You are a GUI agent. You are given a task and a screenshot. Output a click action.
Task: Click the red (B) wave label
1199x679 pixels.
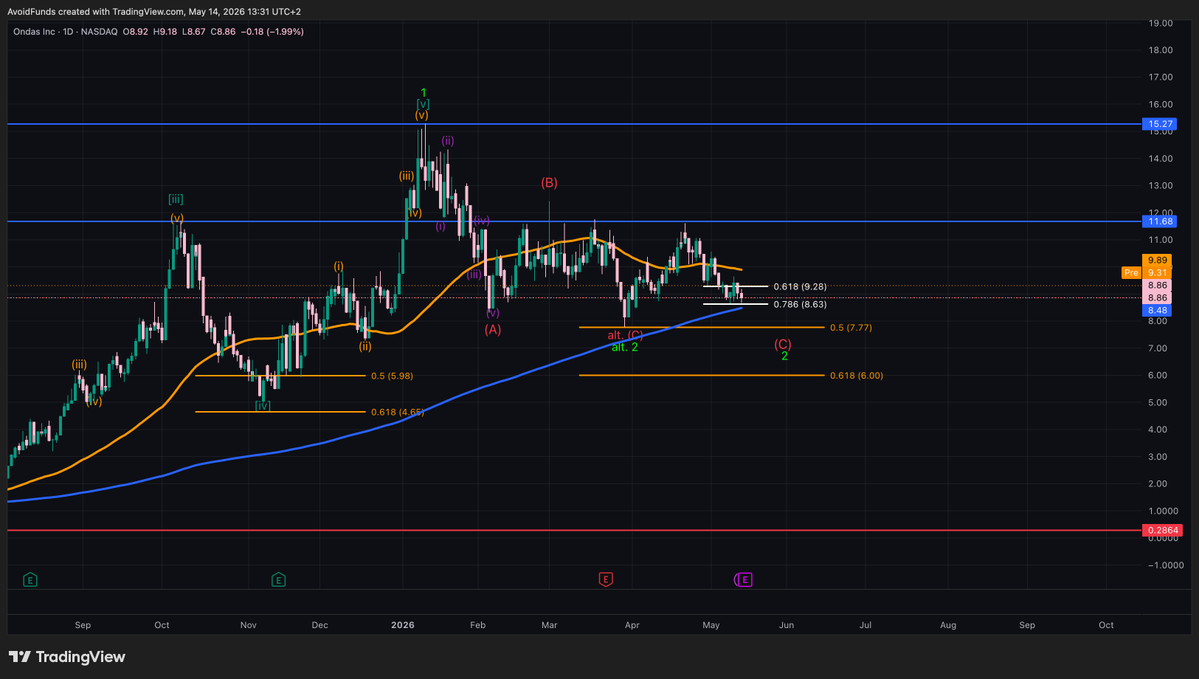pyautogui.click(x=549, y=183)
